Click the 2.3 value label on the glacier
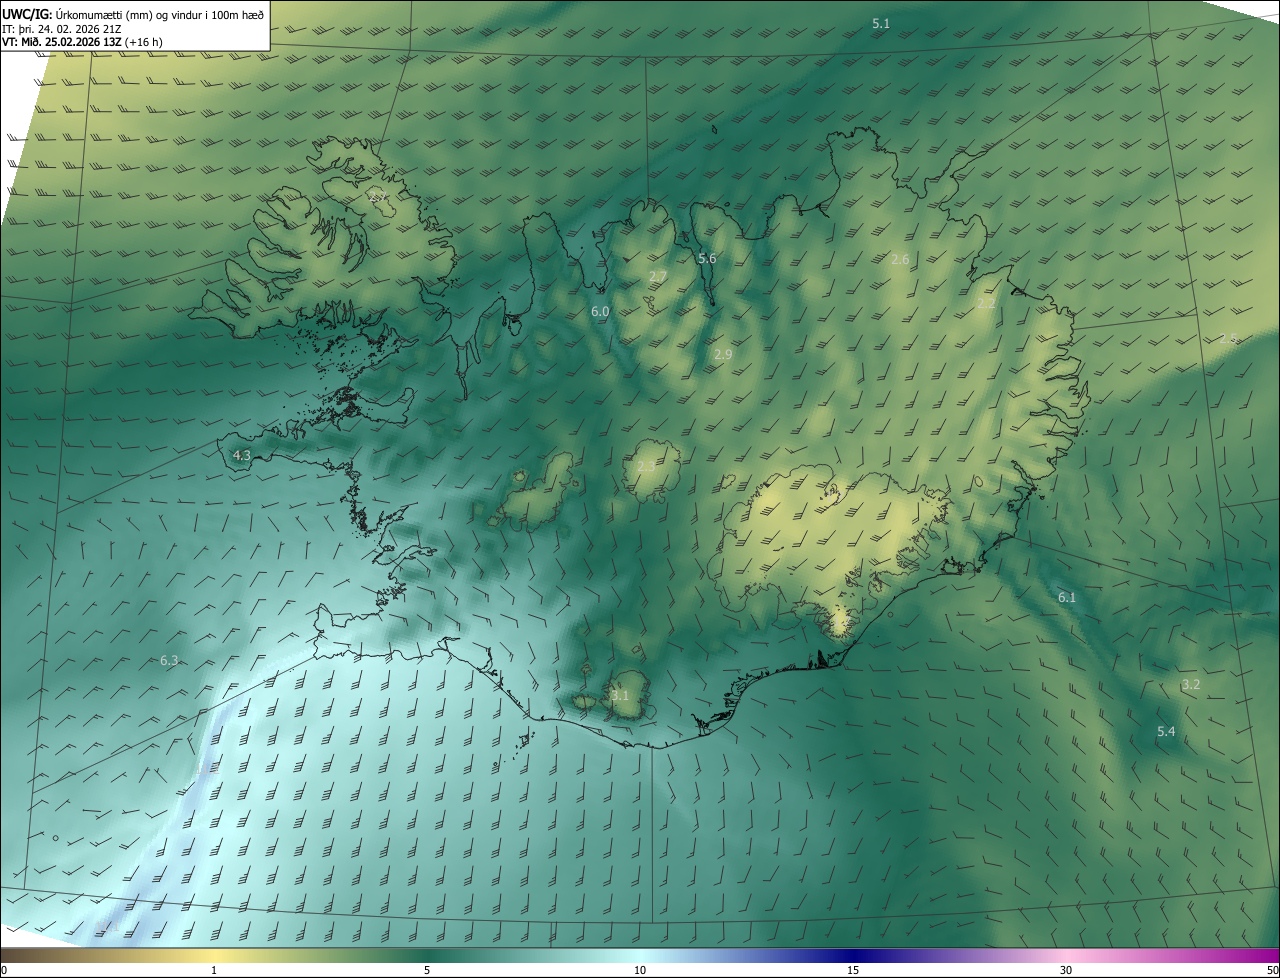 (x=646, y=466)
